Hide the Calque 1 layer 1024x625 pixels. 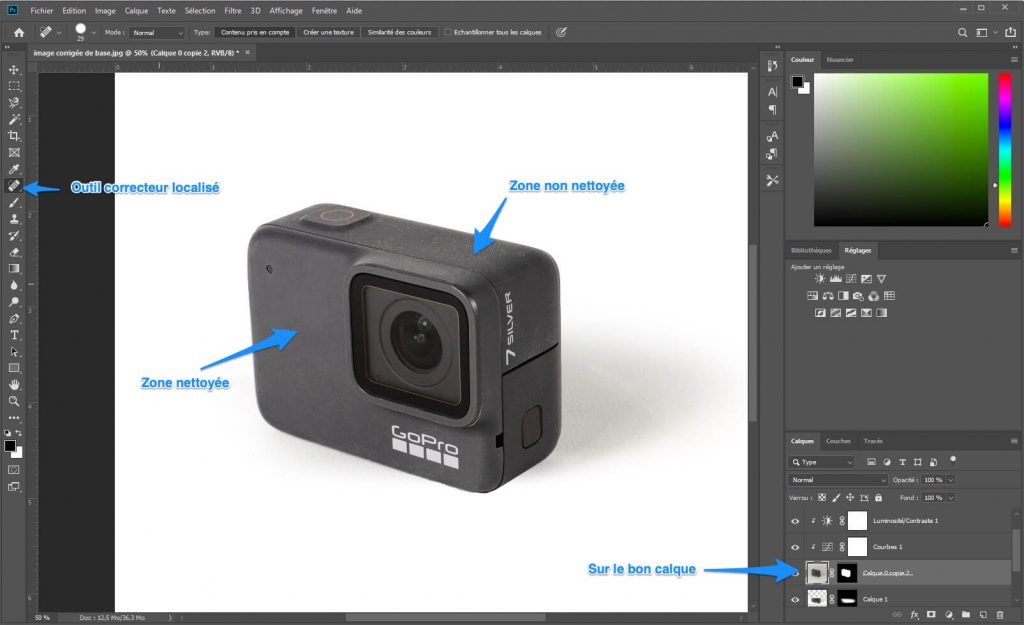coord(795,600)
